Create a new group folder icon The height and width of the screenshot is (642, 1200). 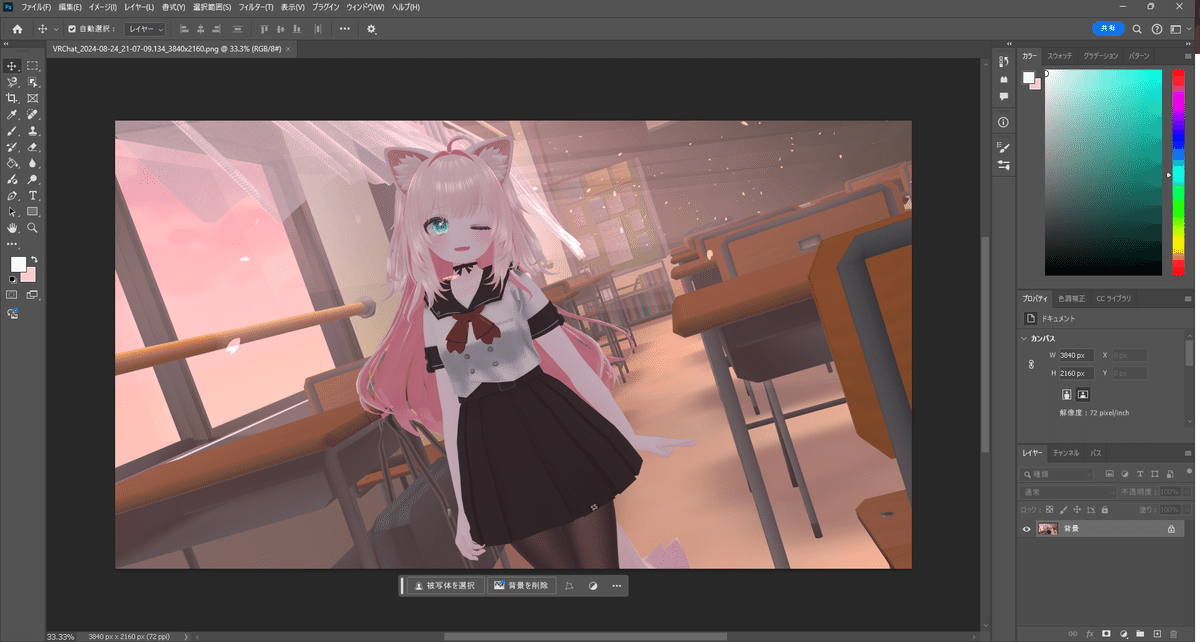(x=1140, y=633)
